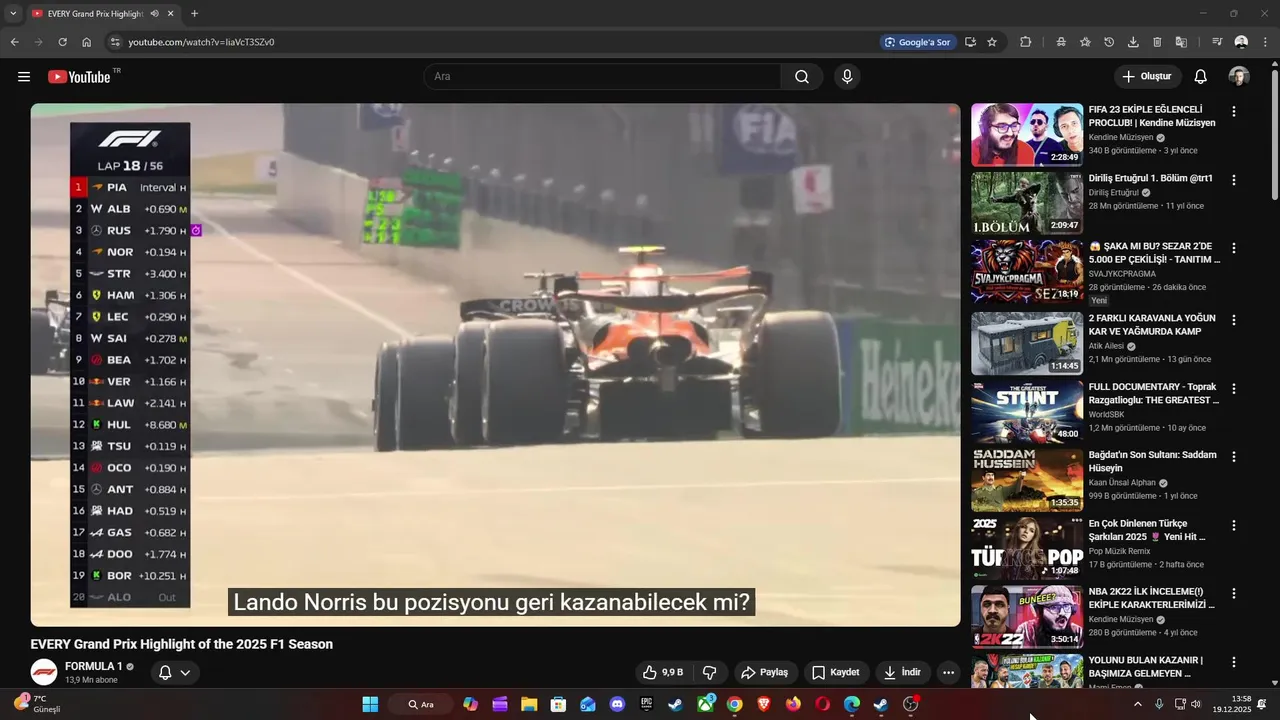This screenshot has height=720, width=1280.
Task: Click the FORMULA 1 channel avatar
Action: pyautogui.click(x=44, y=672)
